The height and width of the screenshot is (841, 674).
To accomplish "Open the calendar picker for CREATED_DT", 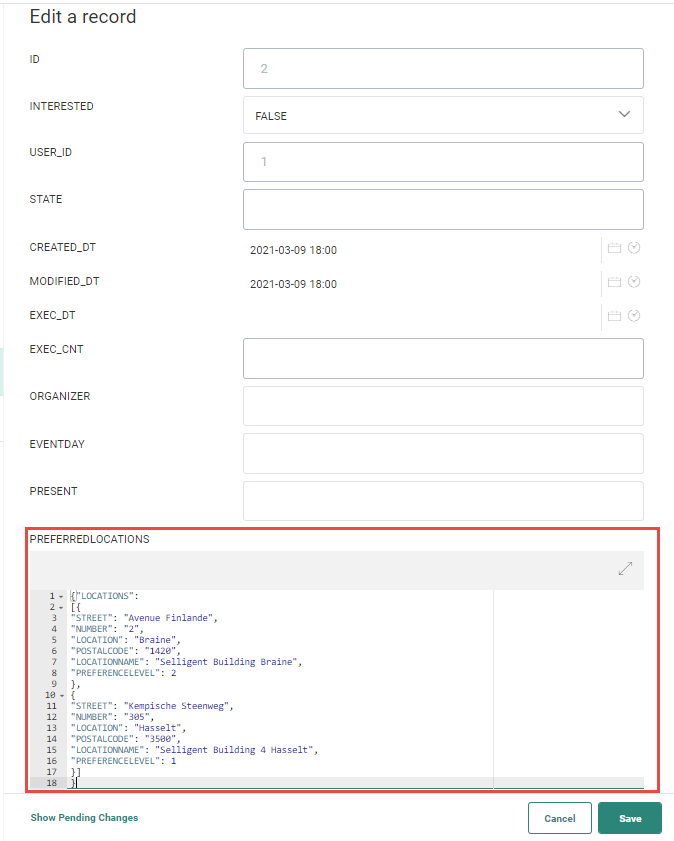I will (614, 249).
